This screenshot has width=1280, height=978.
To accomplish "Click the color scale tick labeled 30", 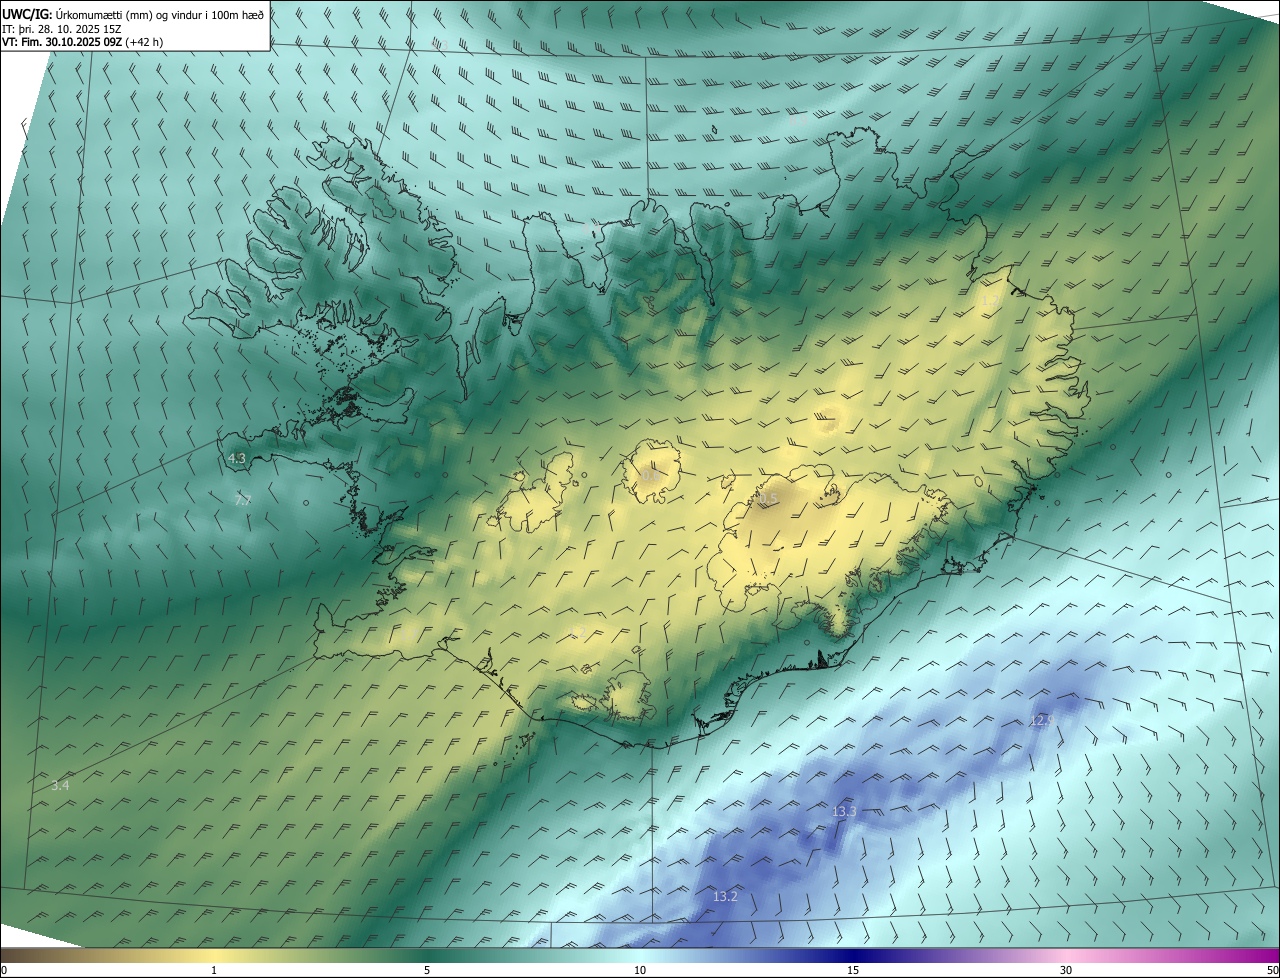I will point(1066,970).
